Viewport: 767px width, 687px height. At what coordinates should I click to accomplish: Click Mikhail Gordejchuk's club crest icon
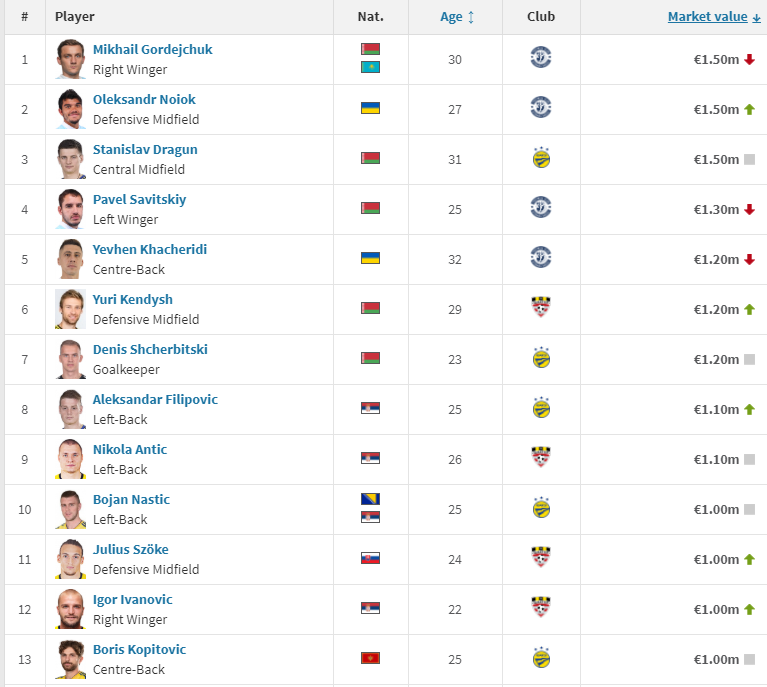(541, 58)
